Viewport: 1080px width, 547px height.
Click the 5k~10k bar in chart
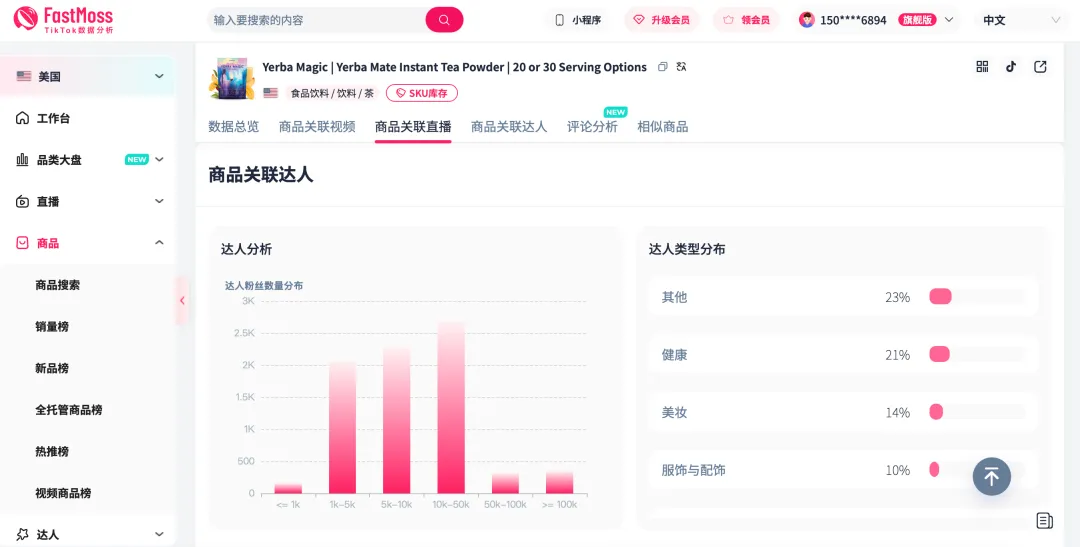click(397, 420)
